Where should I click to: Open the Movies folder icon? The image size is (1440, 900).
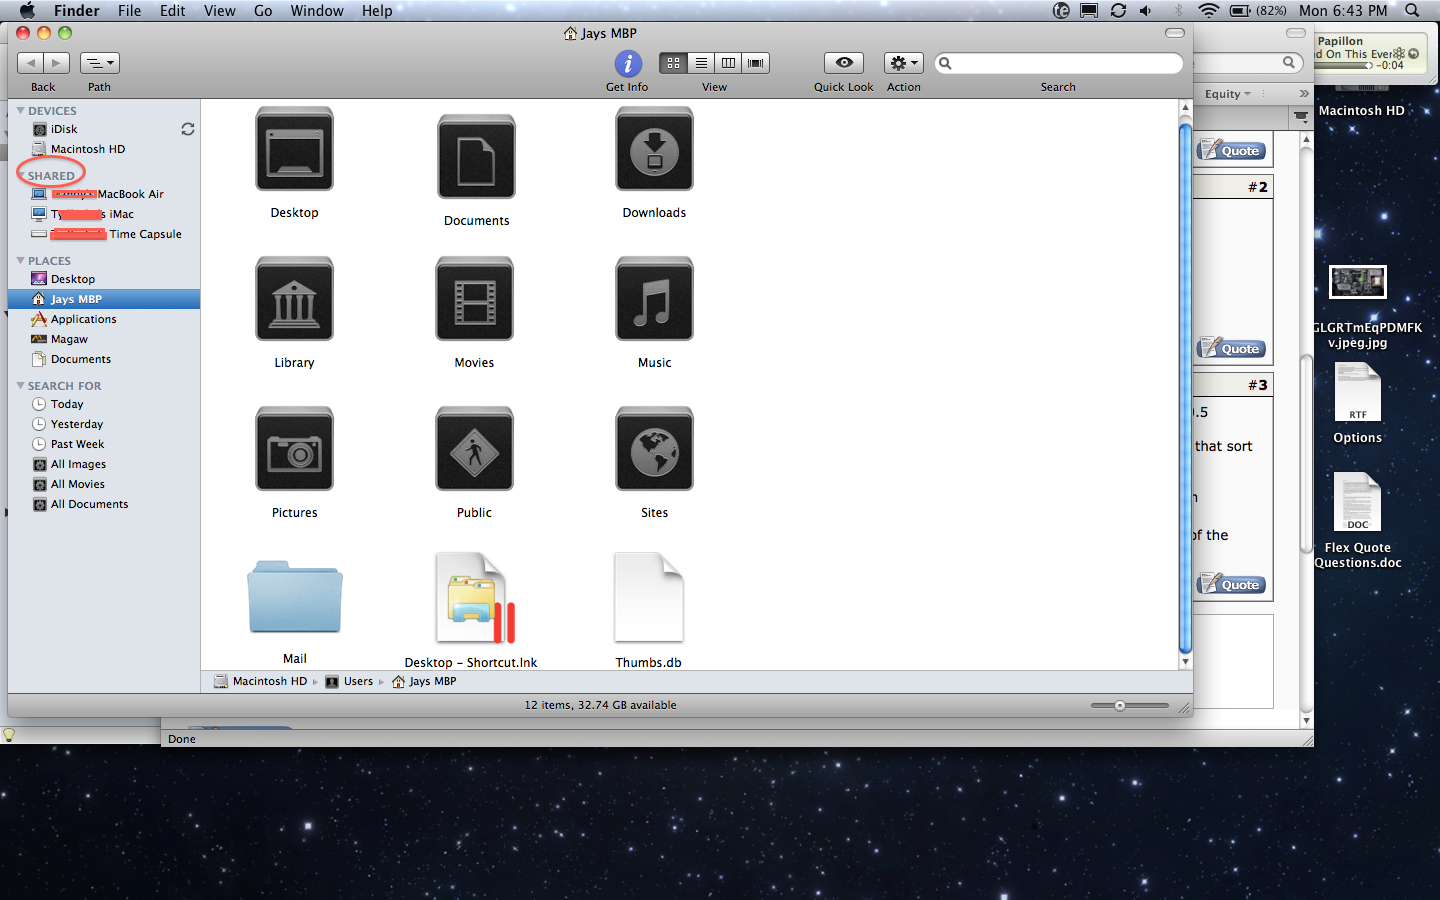pyautogui.click(x=474, y=299)
